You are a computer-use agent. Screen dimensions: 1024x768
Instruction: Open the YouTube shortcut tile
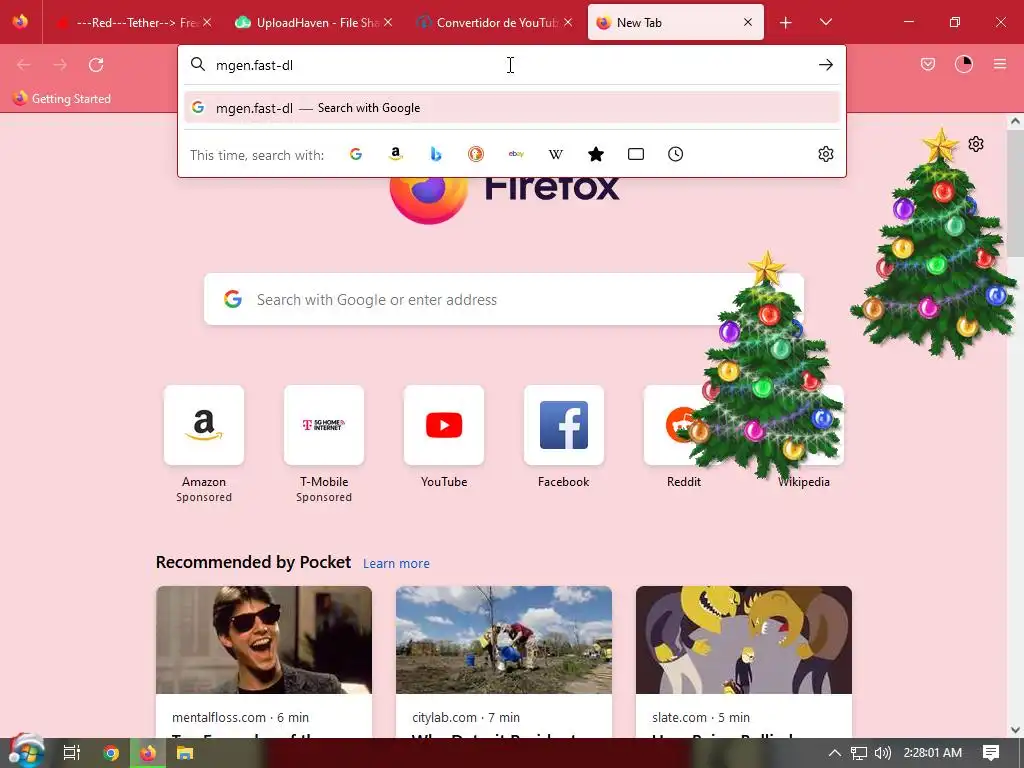(x=444, y=425)
